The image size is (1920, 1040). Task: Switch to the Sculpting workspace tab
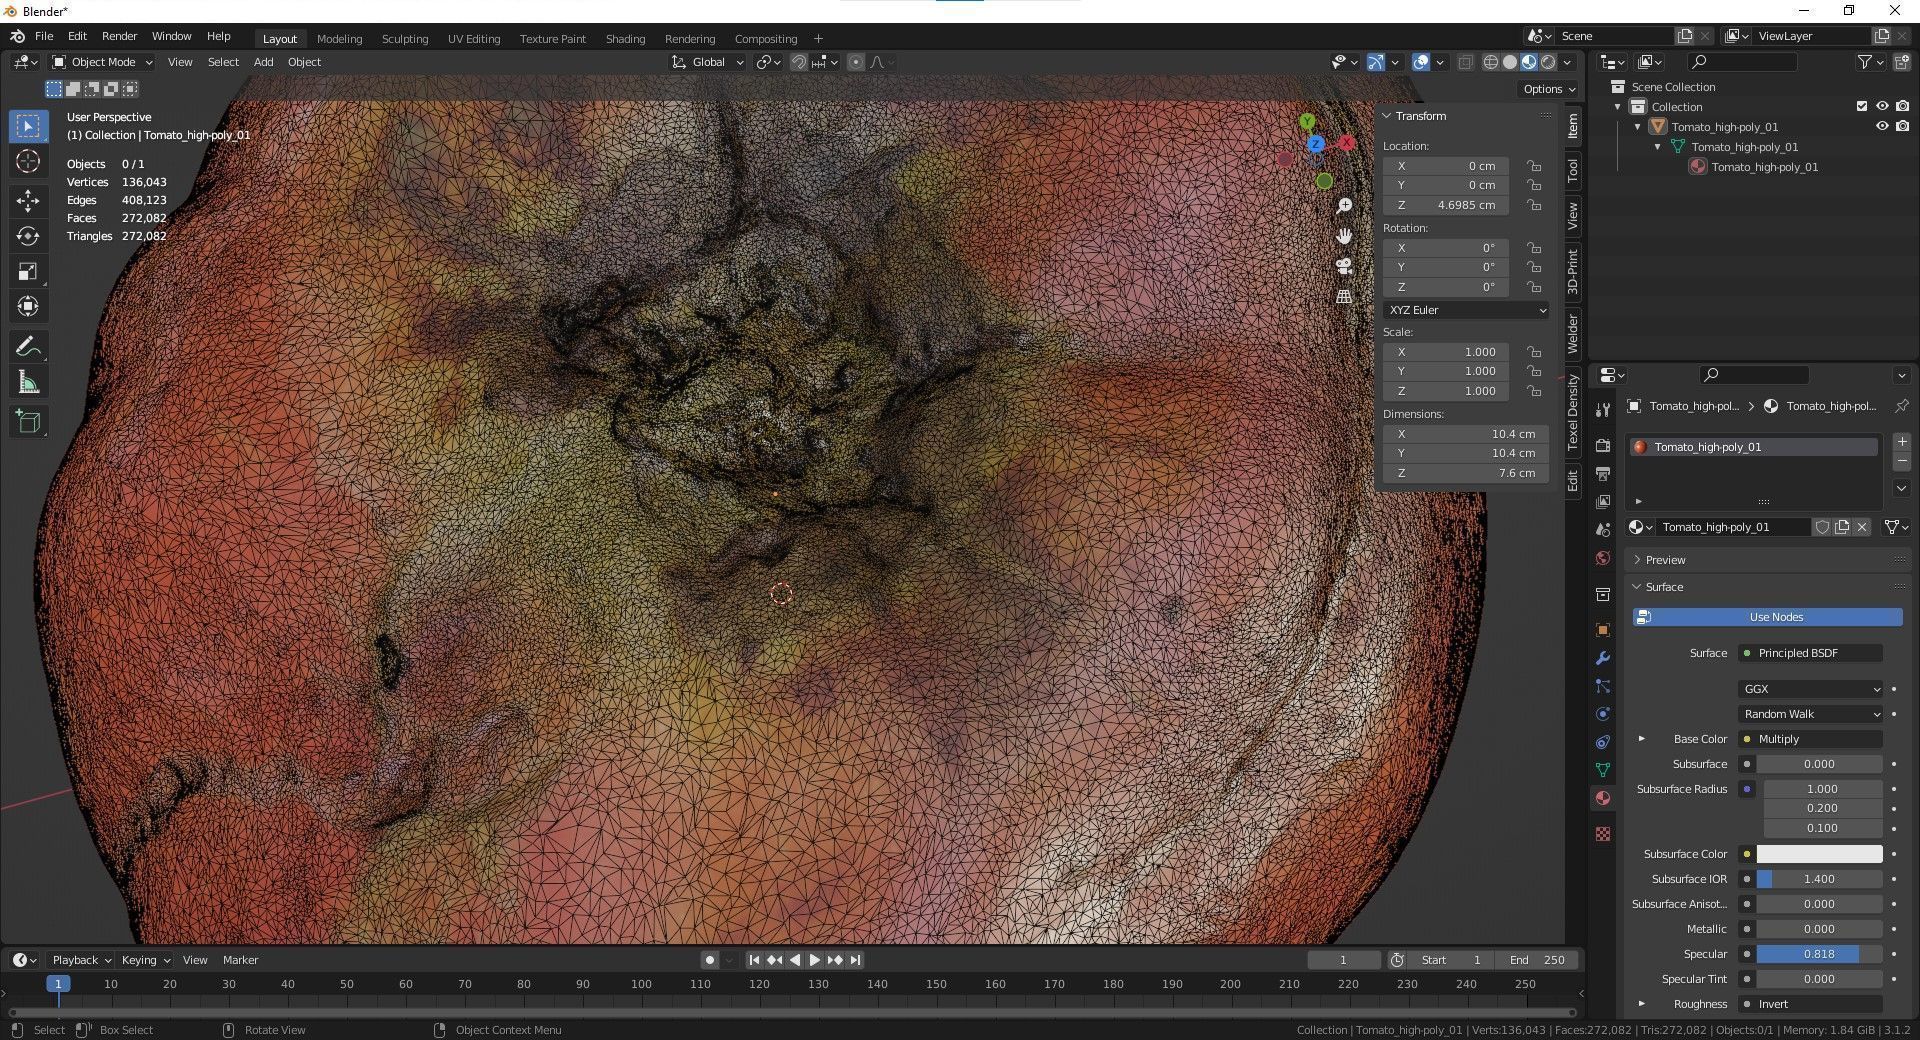click(x=404, y=39)
